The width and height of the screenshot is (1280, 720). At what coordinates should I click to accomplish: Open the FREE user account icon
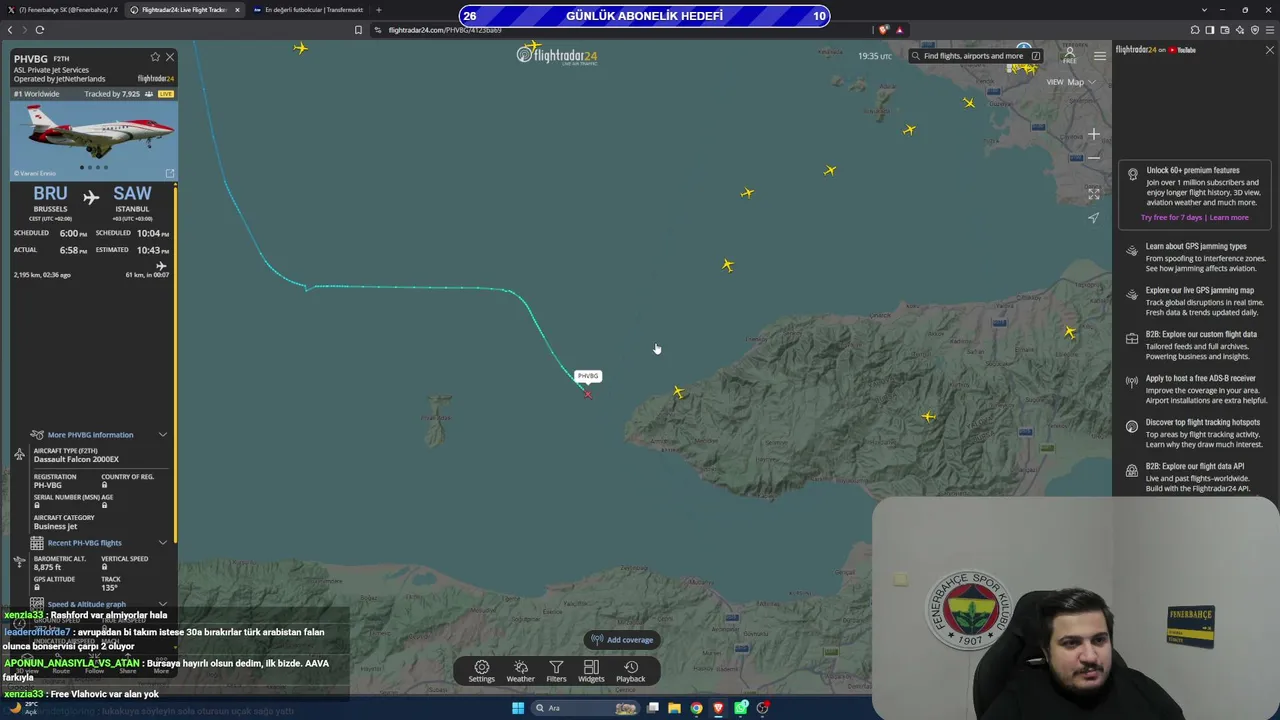point(1069,55)
